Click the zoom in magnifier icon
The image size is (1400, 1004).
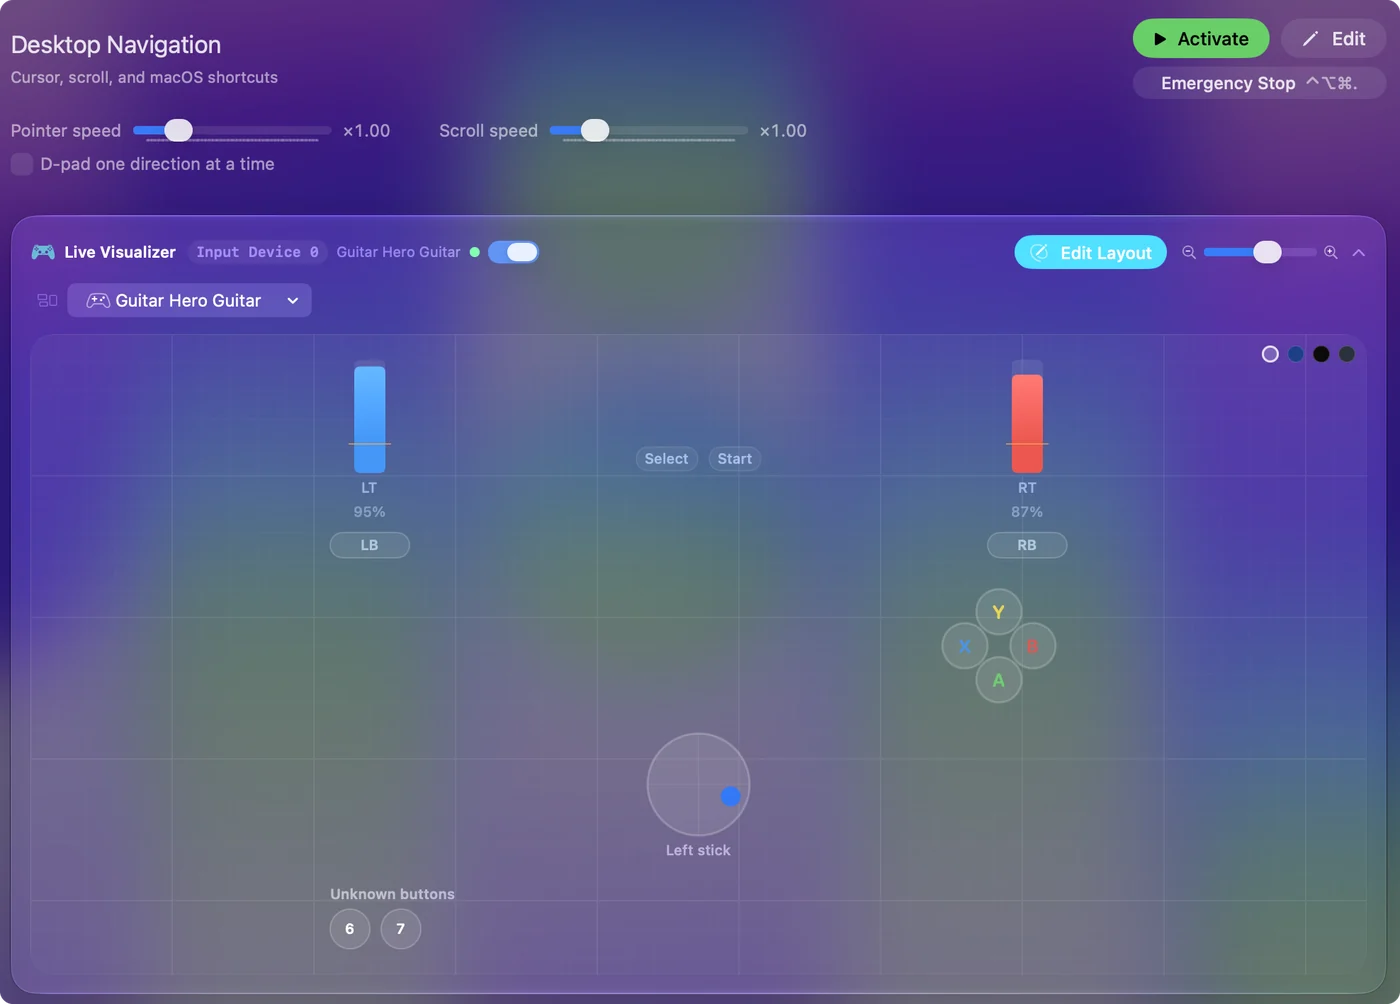pos(1331,252)
